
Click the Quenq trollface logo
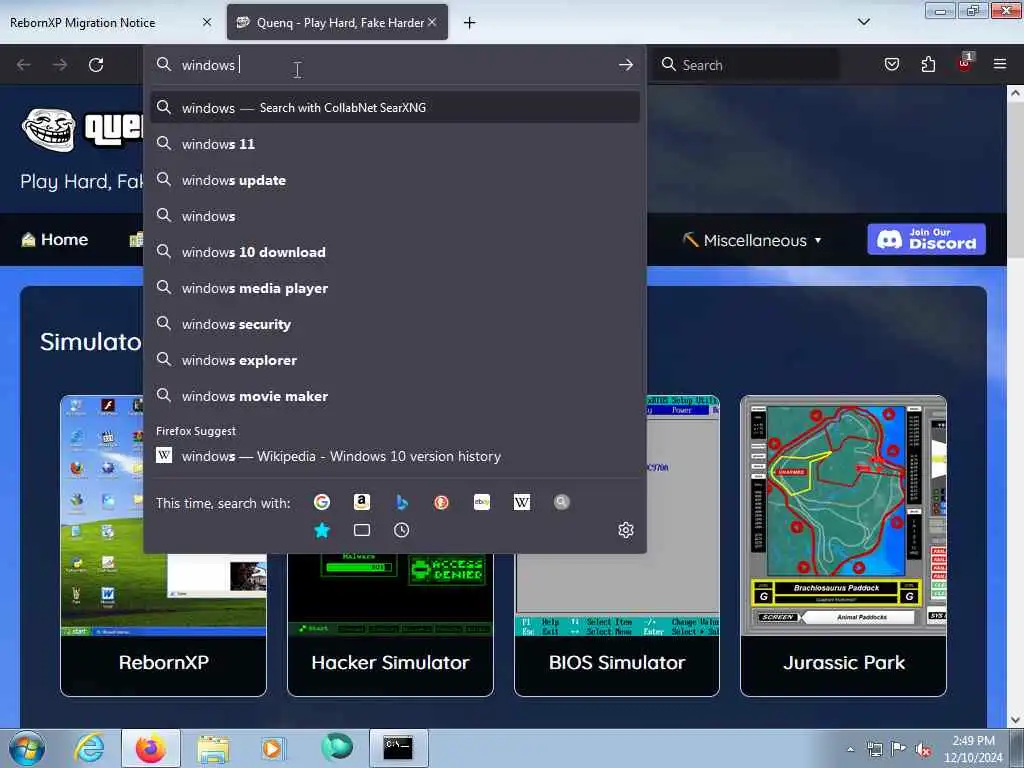[x=48, y=129]
